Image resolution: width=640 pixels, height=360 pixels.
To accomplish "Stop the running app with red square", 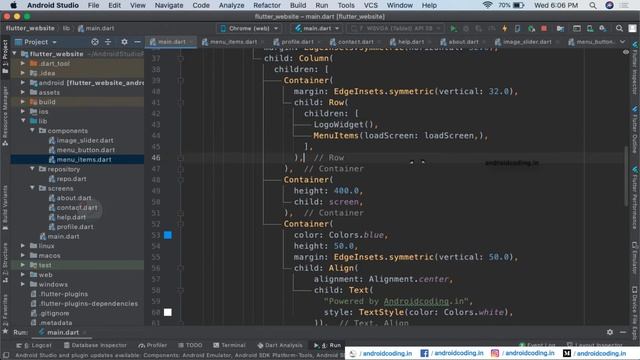I will (544, 29).
